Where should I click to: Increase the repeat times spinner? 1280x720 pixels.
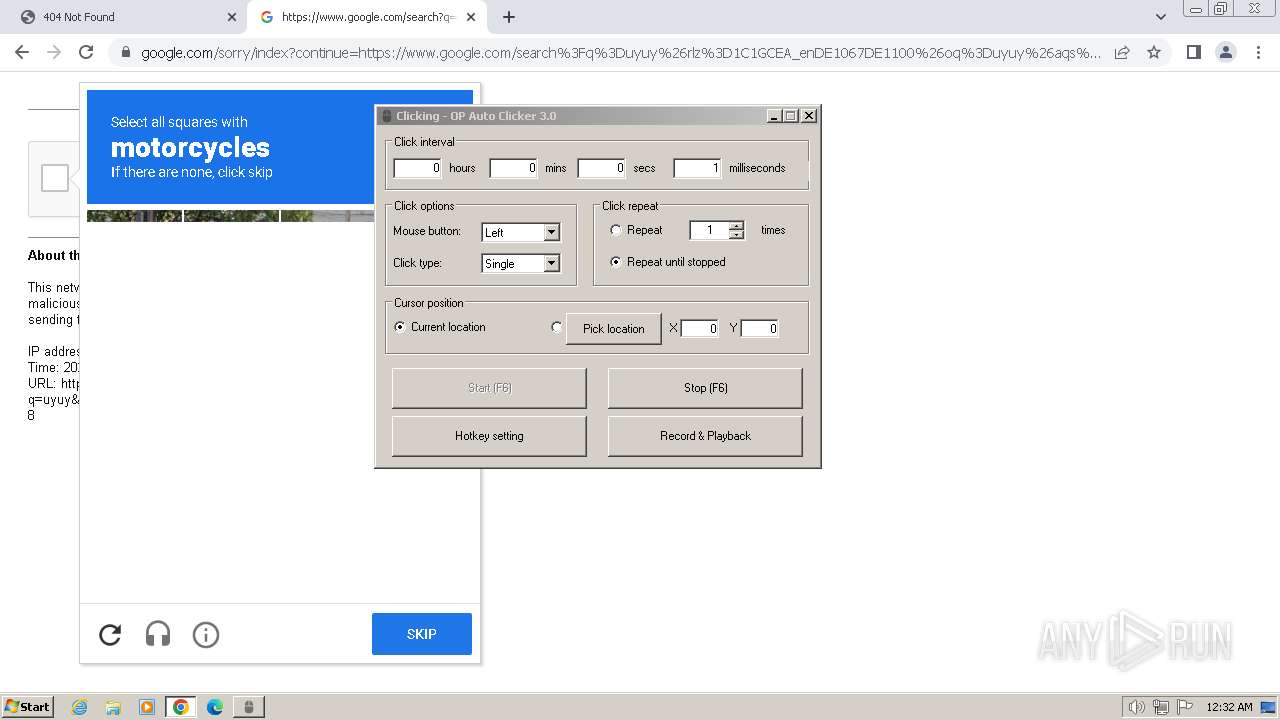(737, 225)
